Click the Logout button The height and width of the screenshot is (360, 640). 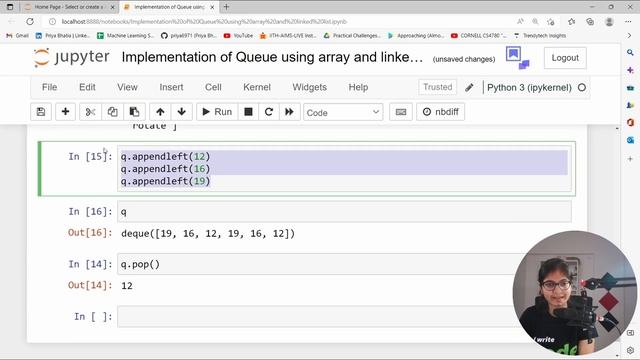click(x=565, y=58)
